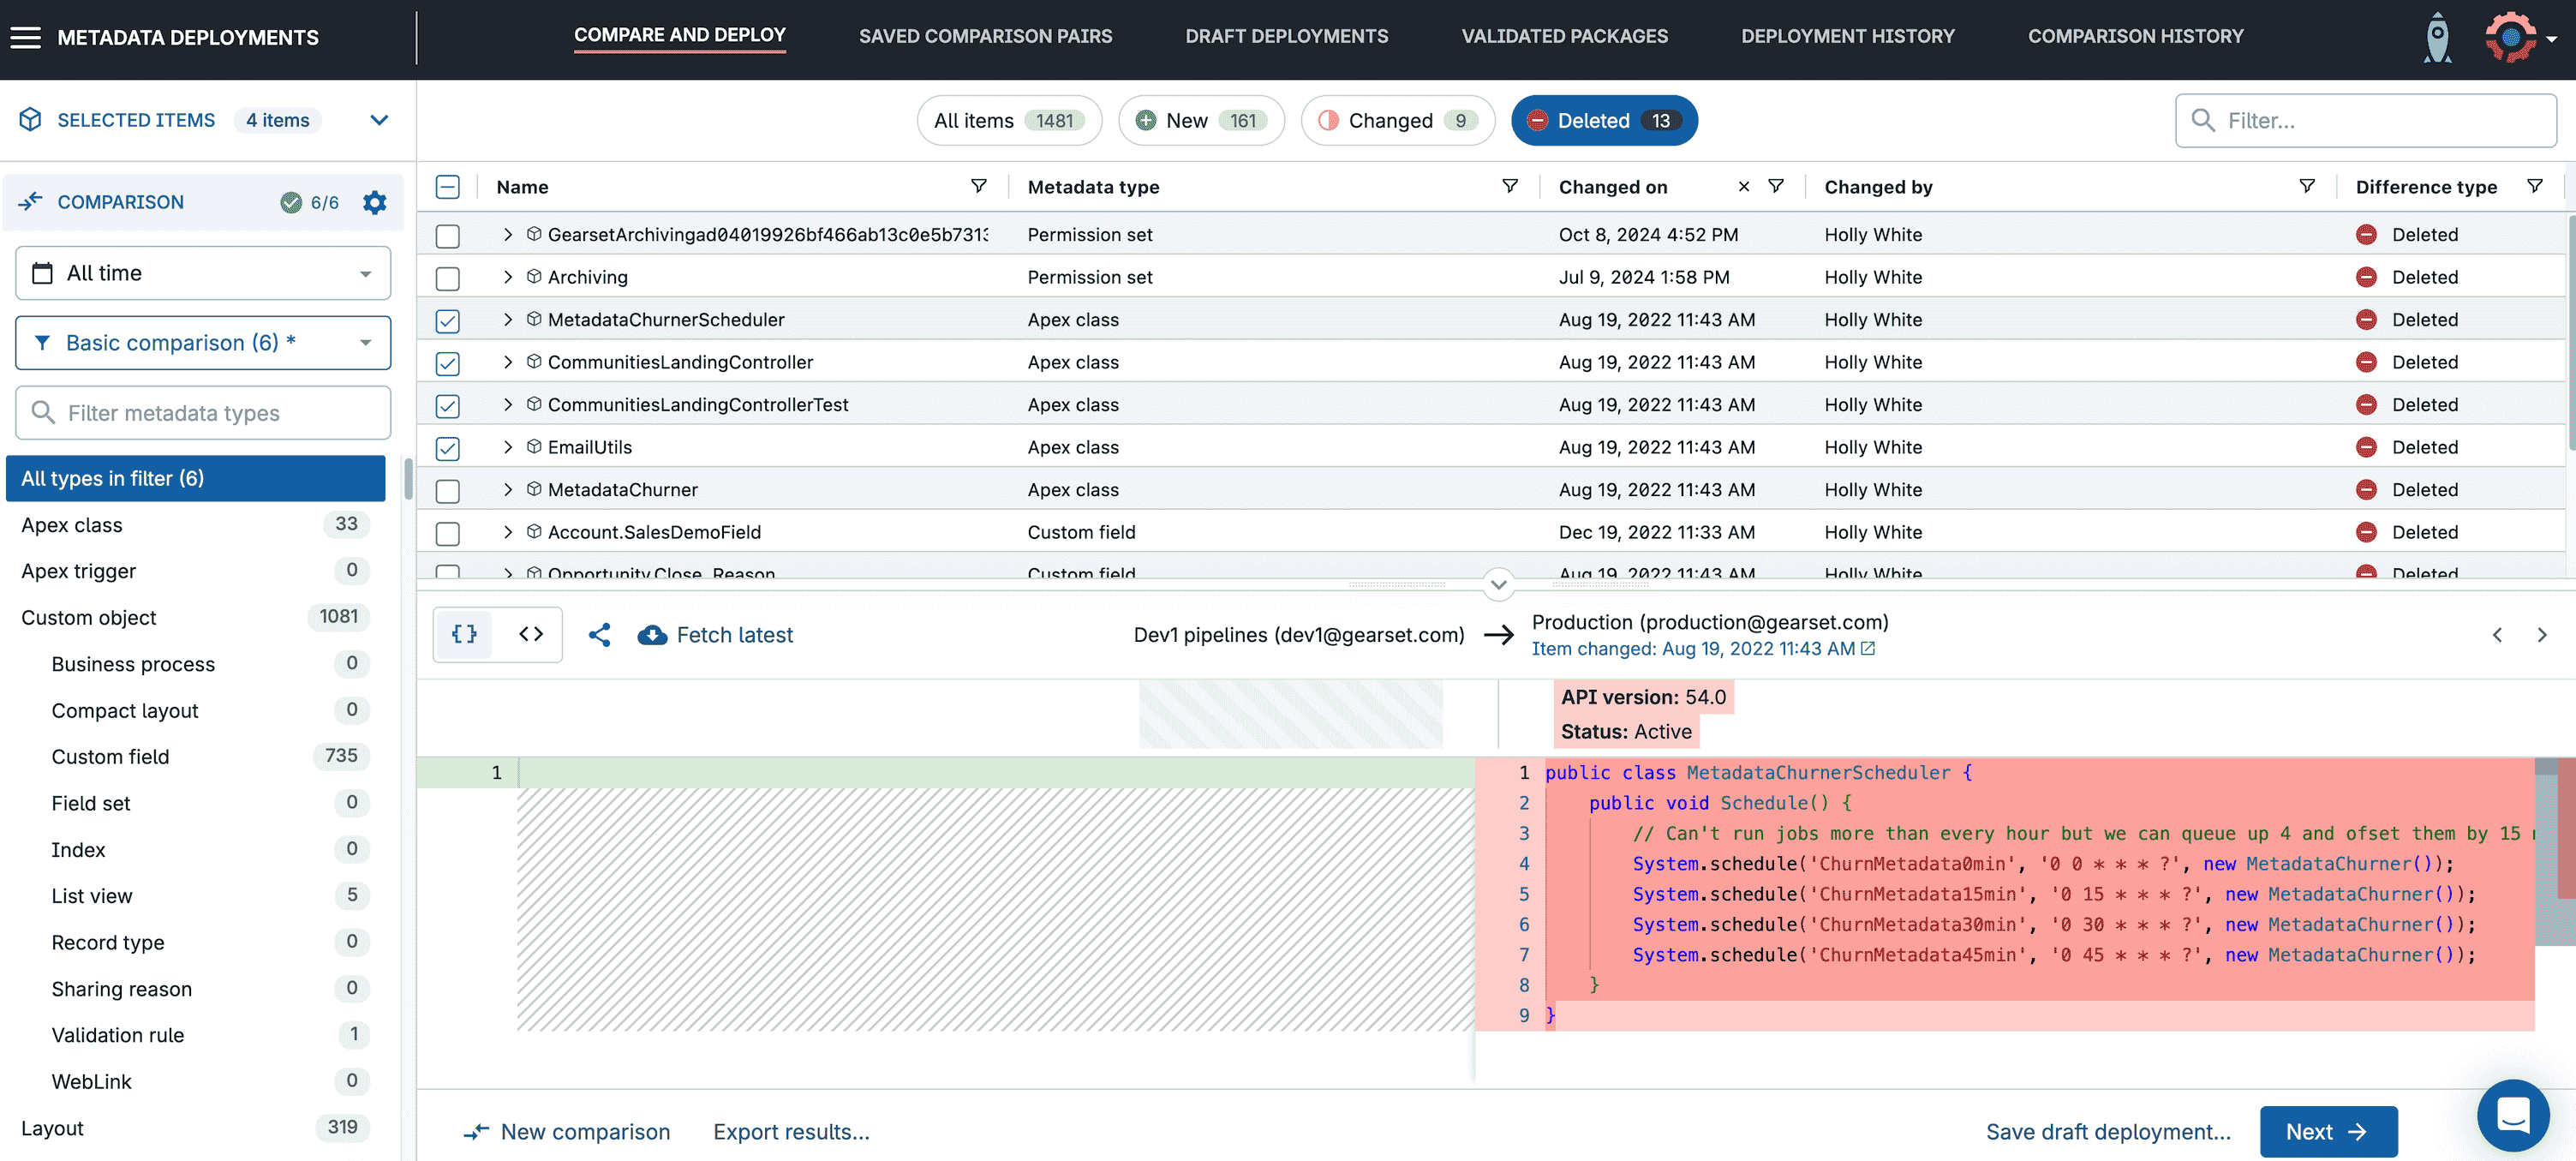
Task: Click the share comparison icon
Action: [x=599, y=634]
